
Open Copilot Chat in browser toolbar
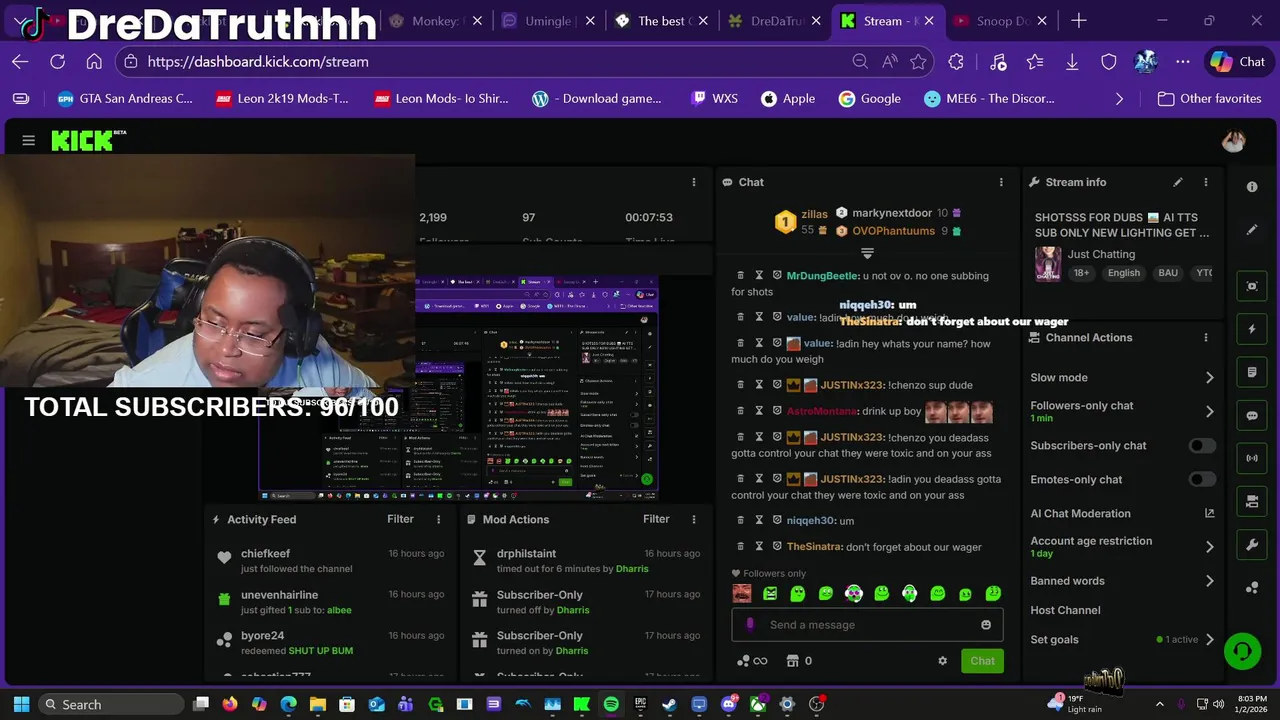(1238, 62)
